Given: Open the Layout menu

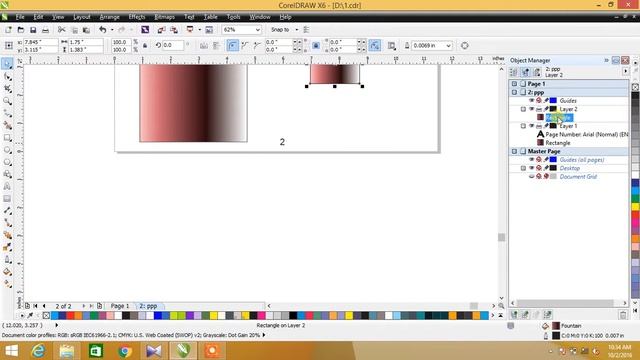Looking at the screenshot, I should tap(82, 17).
